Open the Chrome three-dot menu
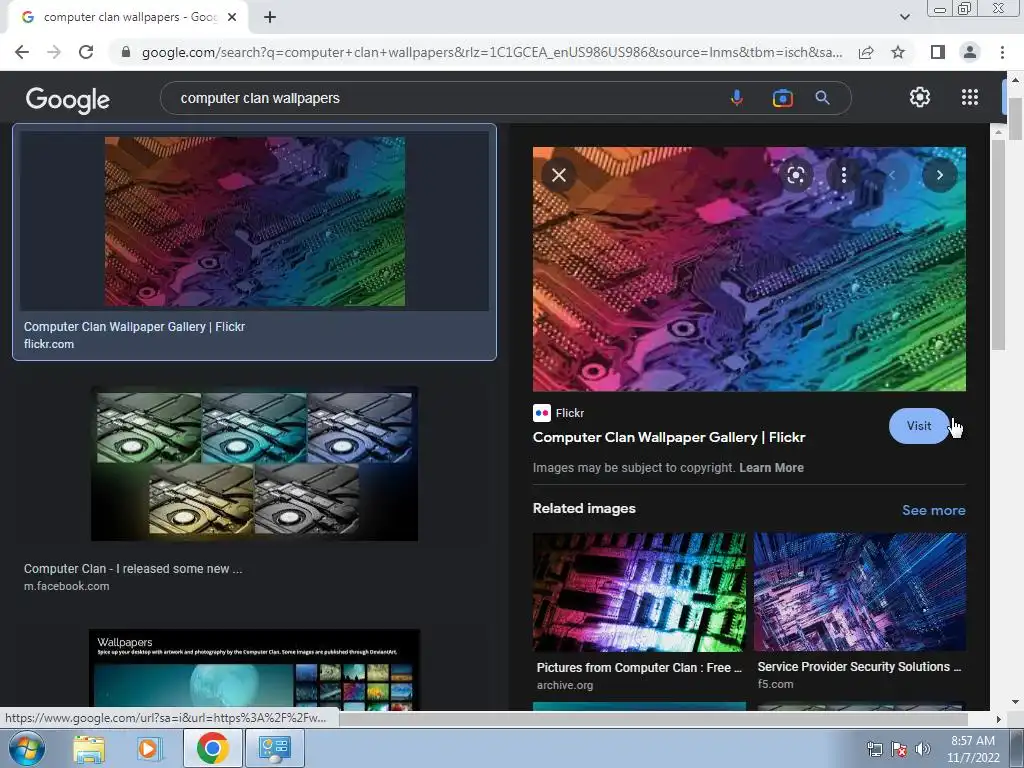 1002,52
